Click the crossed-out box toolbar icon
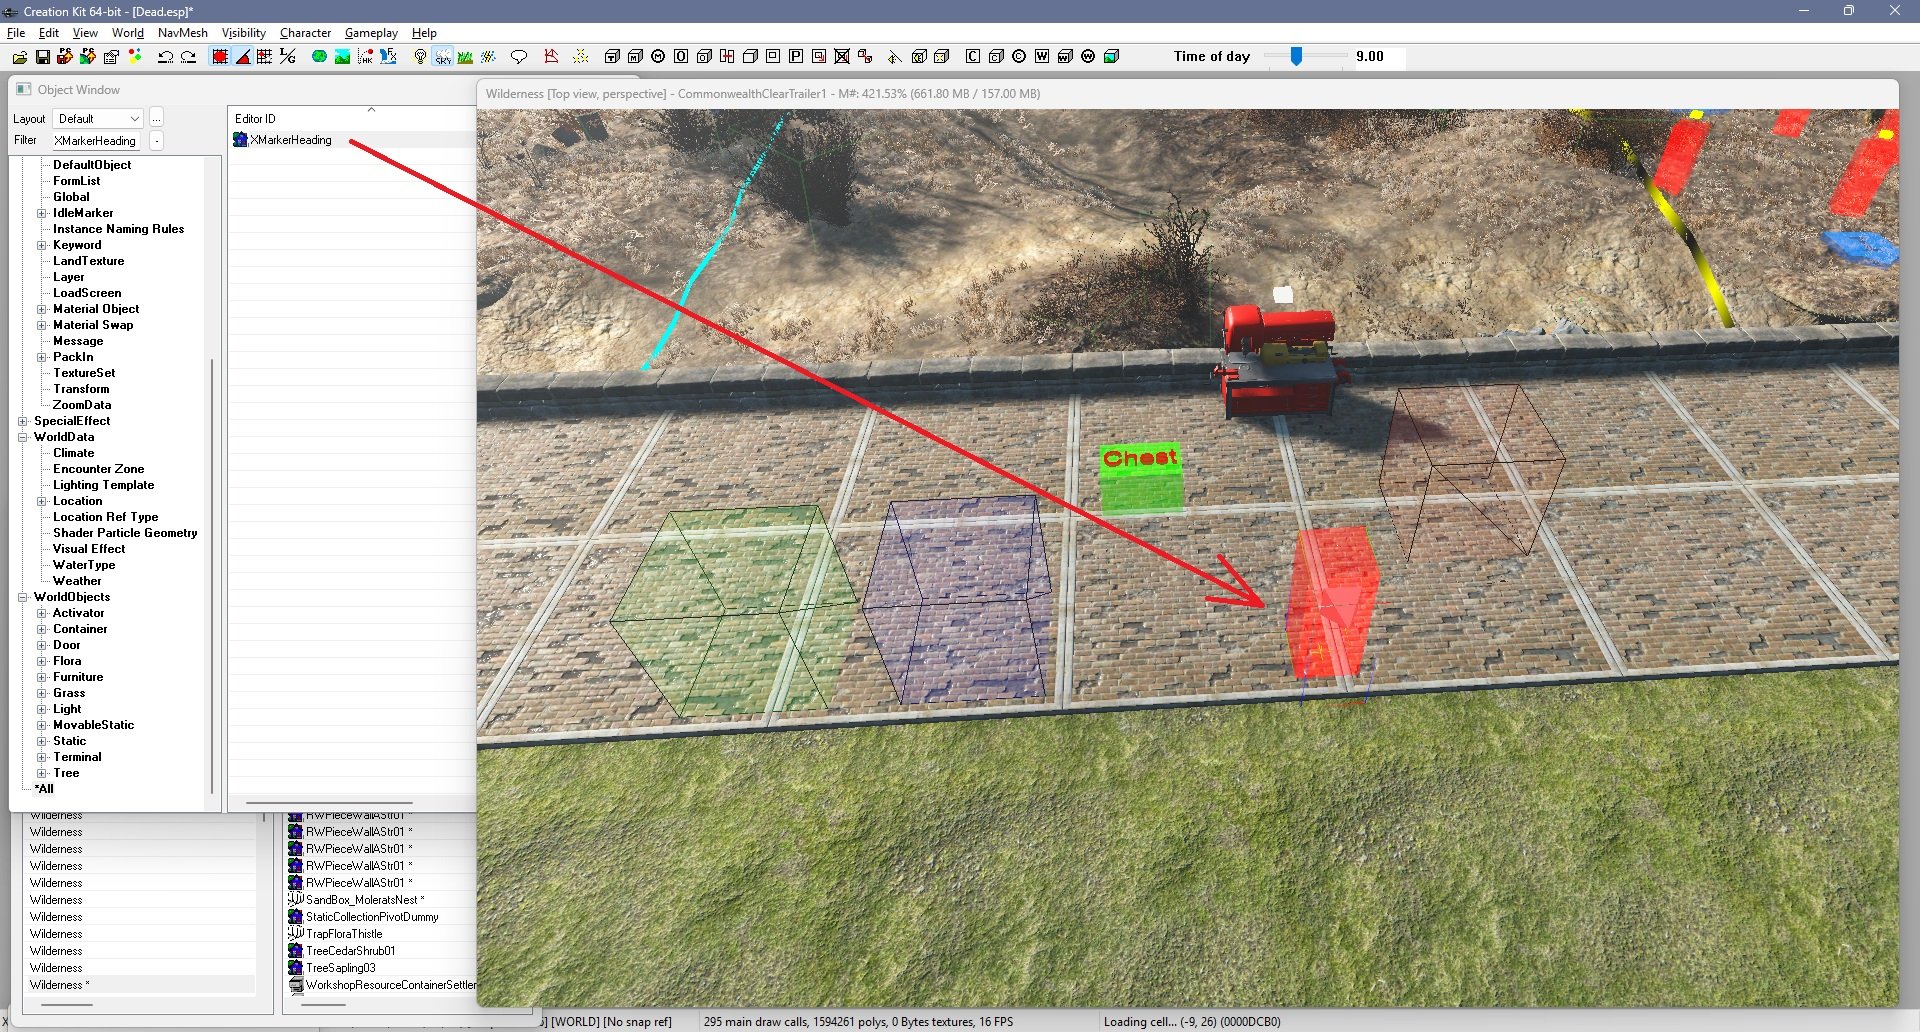This screenshot has width=1920, height=1032. 842,57
